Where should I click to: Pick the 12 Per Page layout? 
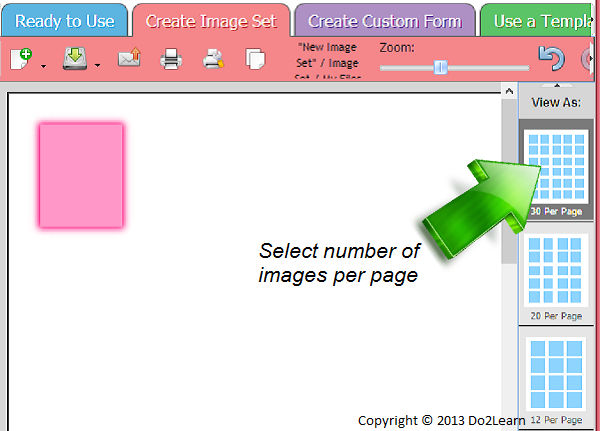[557, 380]
